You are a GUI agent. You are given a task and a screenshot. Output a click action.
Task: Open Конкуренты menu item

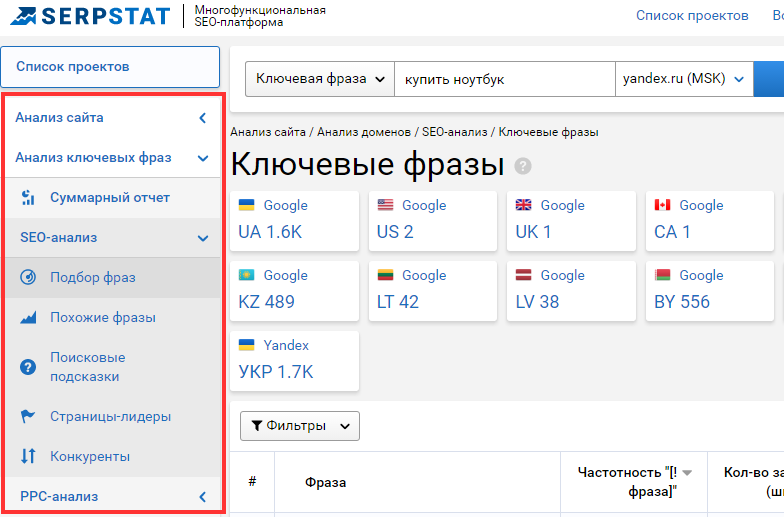point(113,456)
